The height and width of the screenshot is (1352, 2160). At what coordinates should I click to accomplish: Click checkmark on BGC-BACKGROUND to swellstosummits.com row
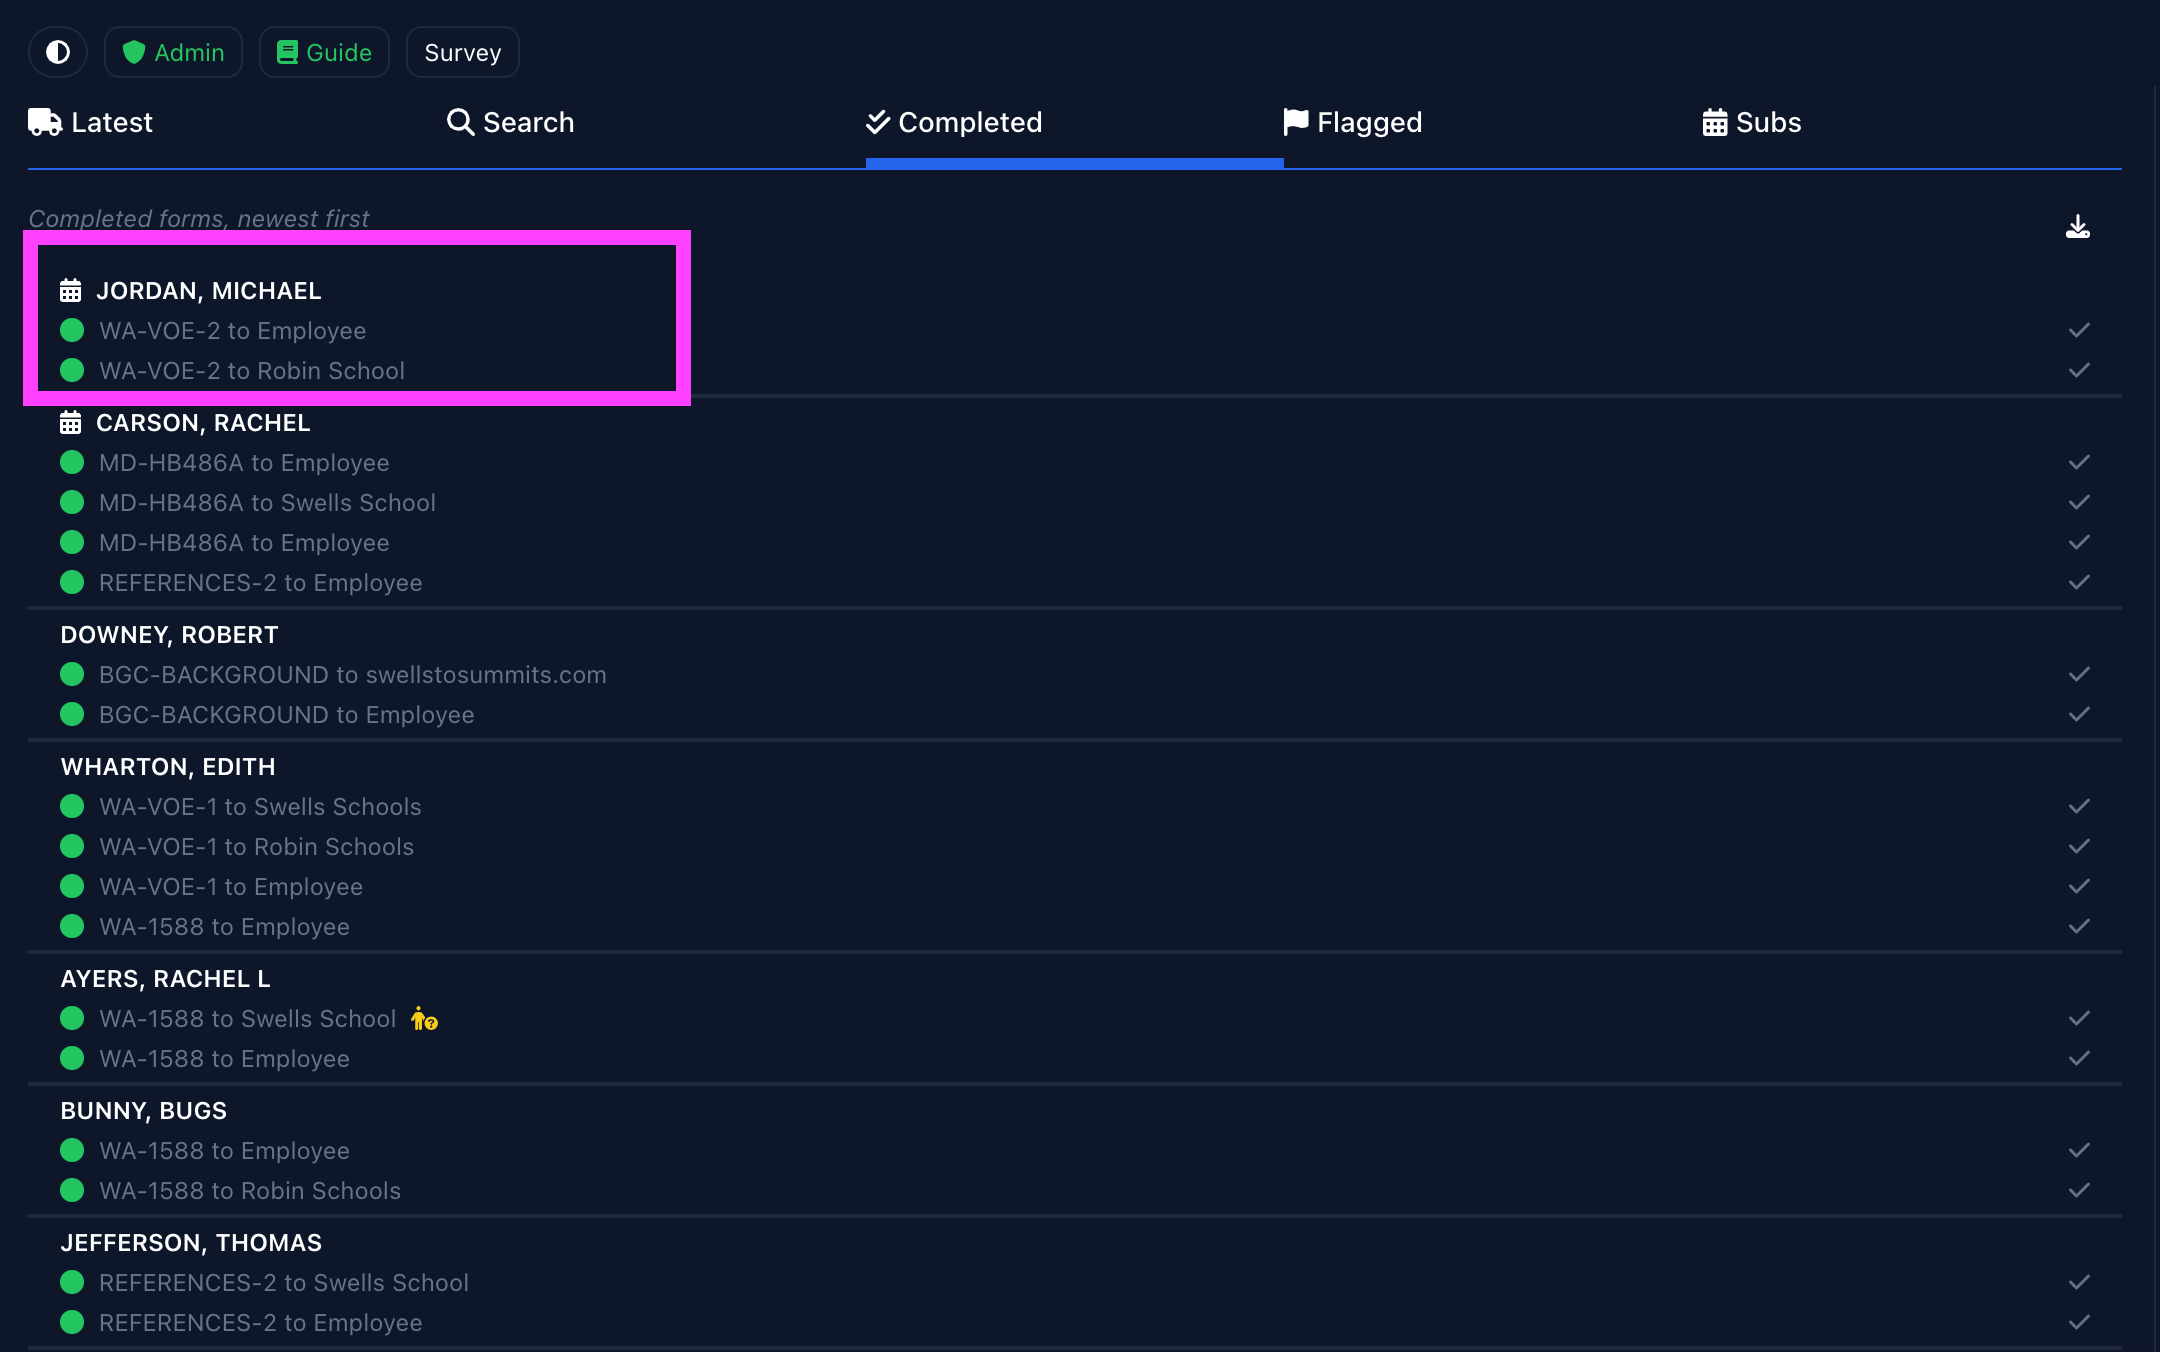2079,675
